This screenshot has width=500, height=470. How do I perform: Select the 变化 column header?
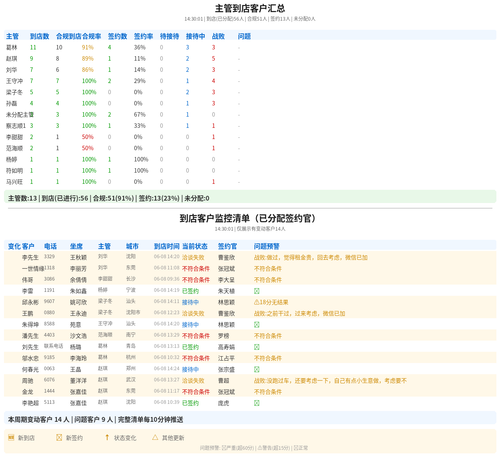[x=14, y=246]
